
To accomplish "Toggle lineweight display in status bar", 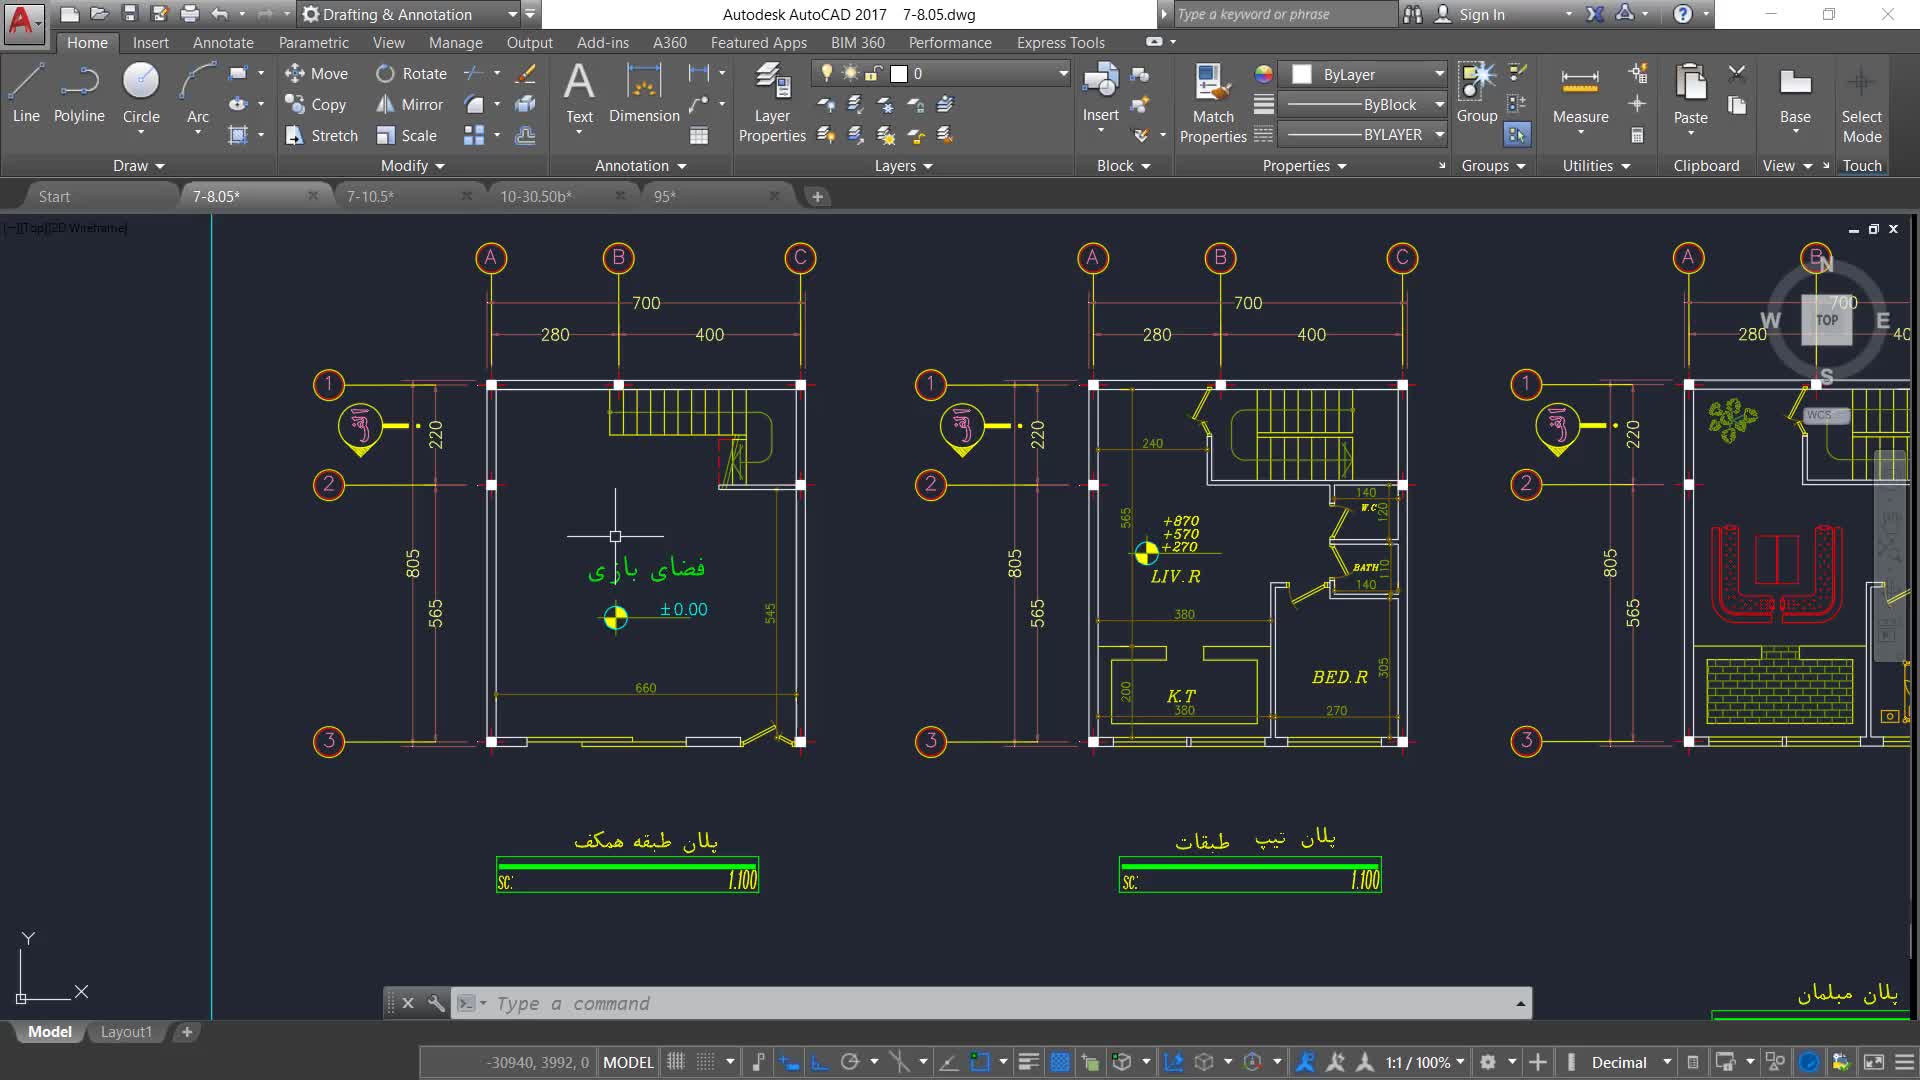I will tap(1028, 1062).
